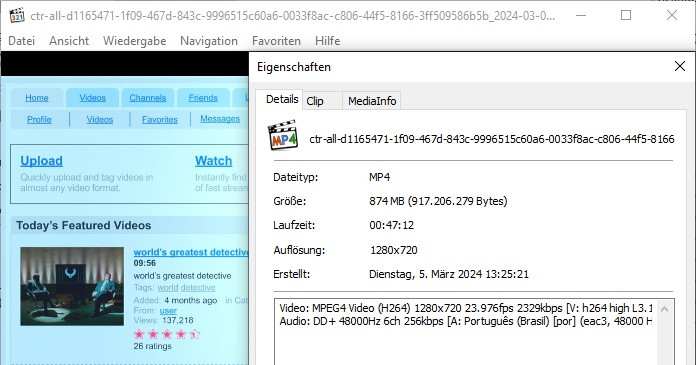Open the Wiedergabe menu
Image resolution: width=696 pixels, height=365 pixels.
134,41
